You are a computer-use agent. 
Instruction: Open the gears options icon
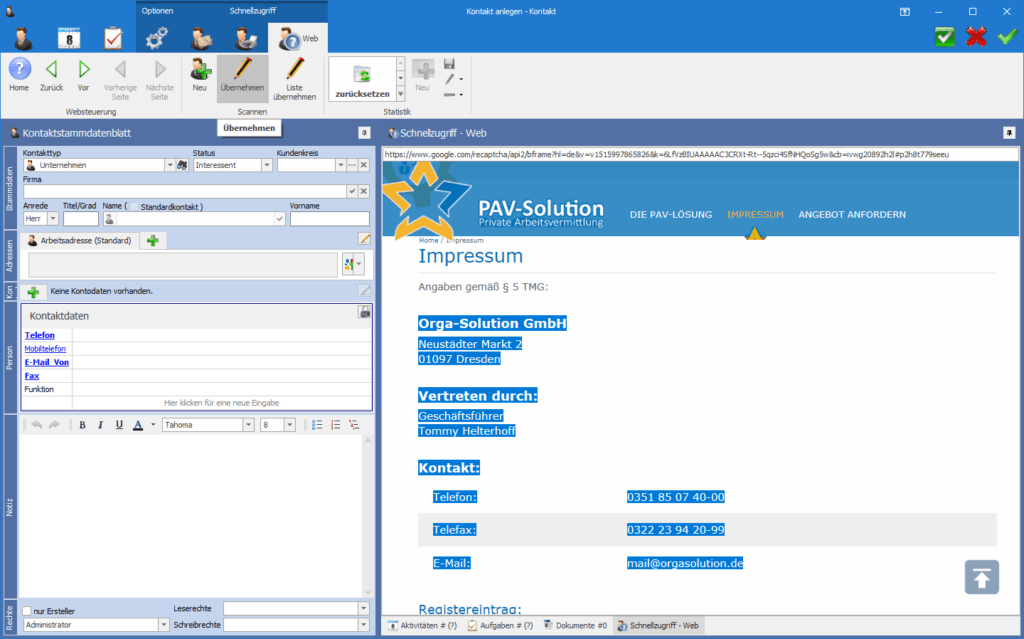click(x=157, y=39)
